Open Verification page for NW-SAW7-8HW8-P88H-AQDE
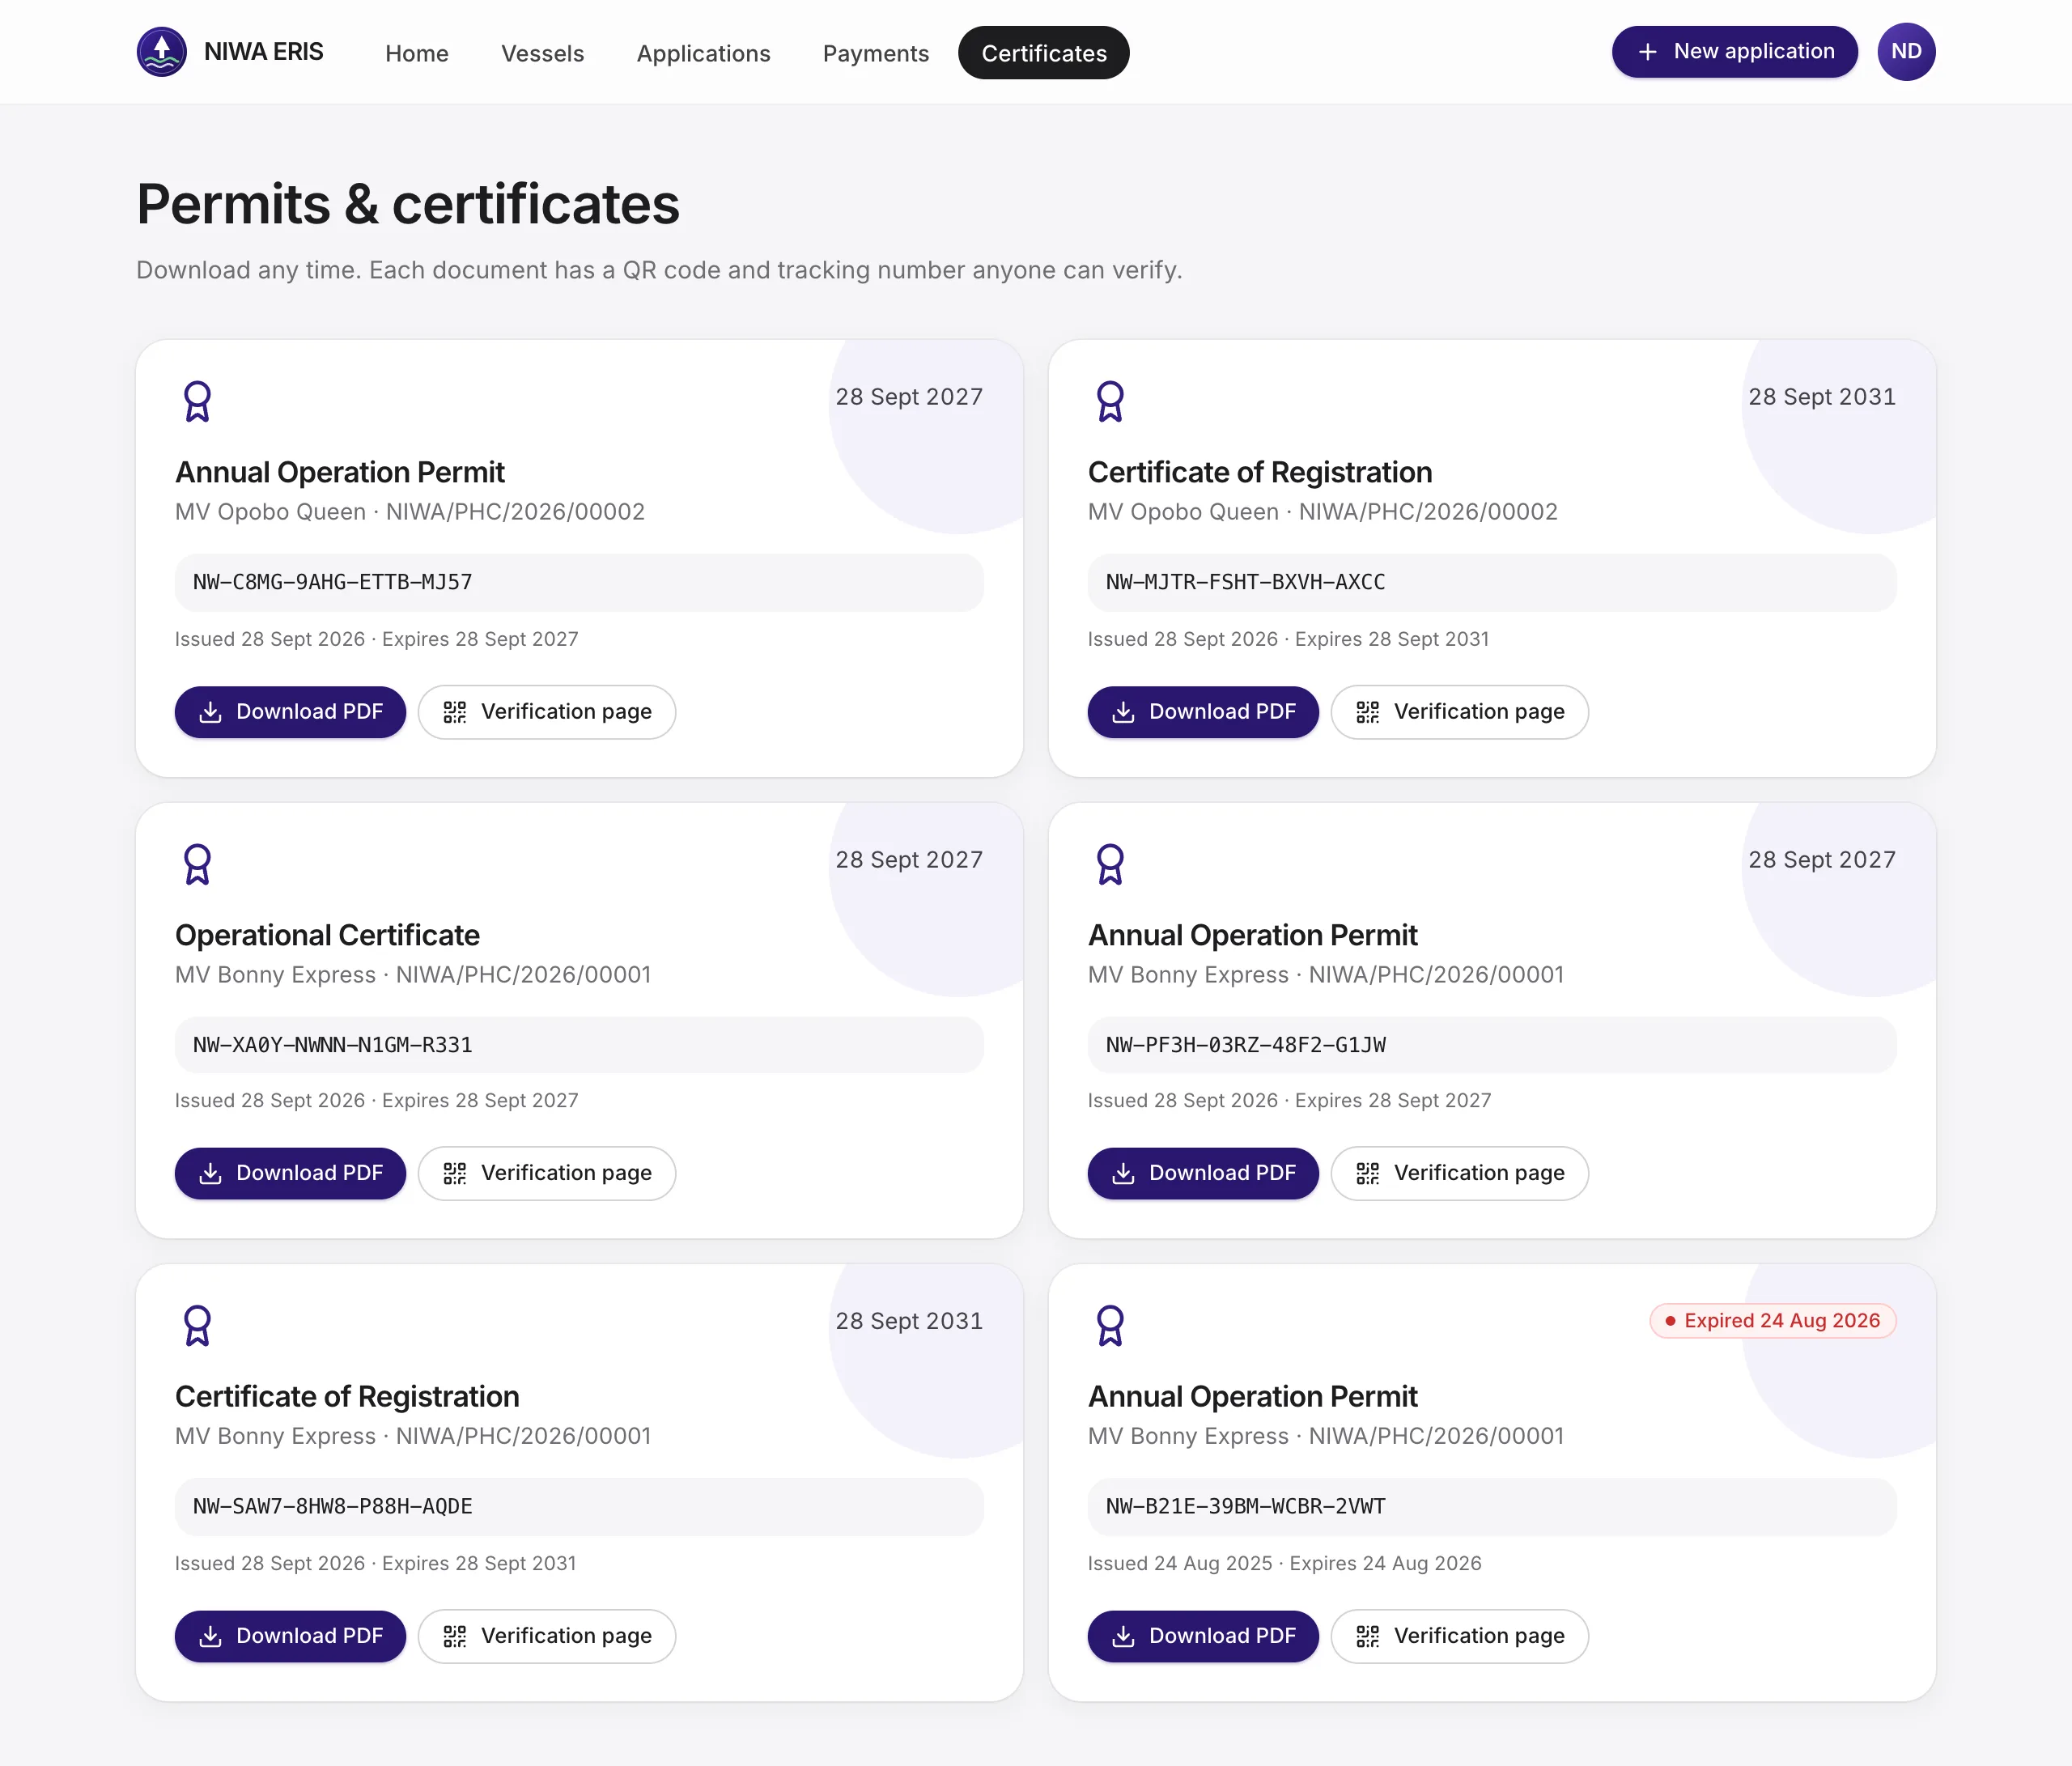Image resolution: width=2072 pixels, height=1766 pixels. coord(547,1636)
